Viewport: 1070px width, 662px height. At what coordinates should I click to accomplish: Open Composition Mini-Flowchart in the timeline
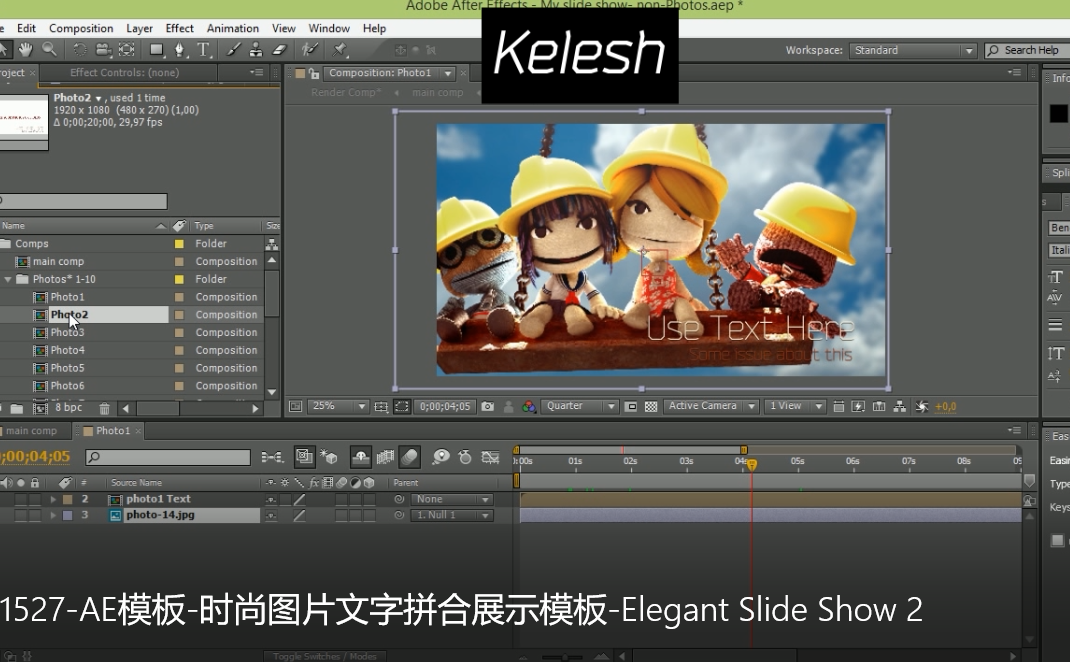(x=272, y=457)
